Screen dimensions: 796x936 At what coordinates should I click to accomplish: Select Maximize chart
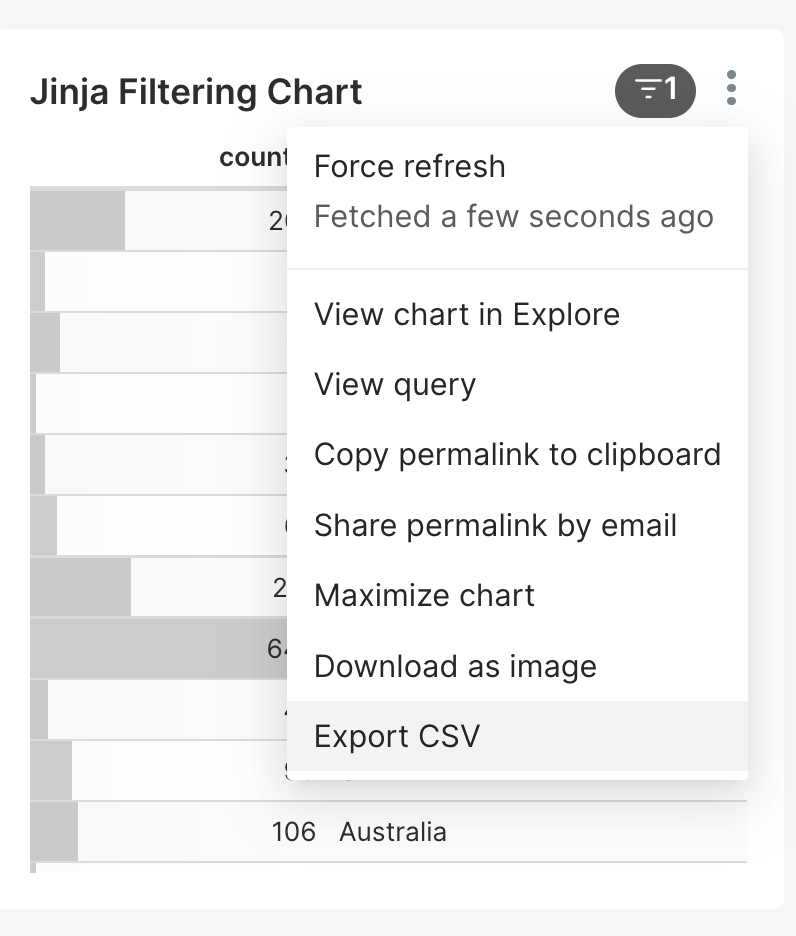[x=425, y=595]
